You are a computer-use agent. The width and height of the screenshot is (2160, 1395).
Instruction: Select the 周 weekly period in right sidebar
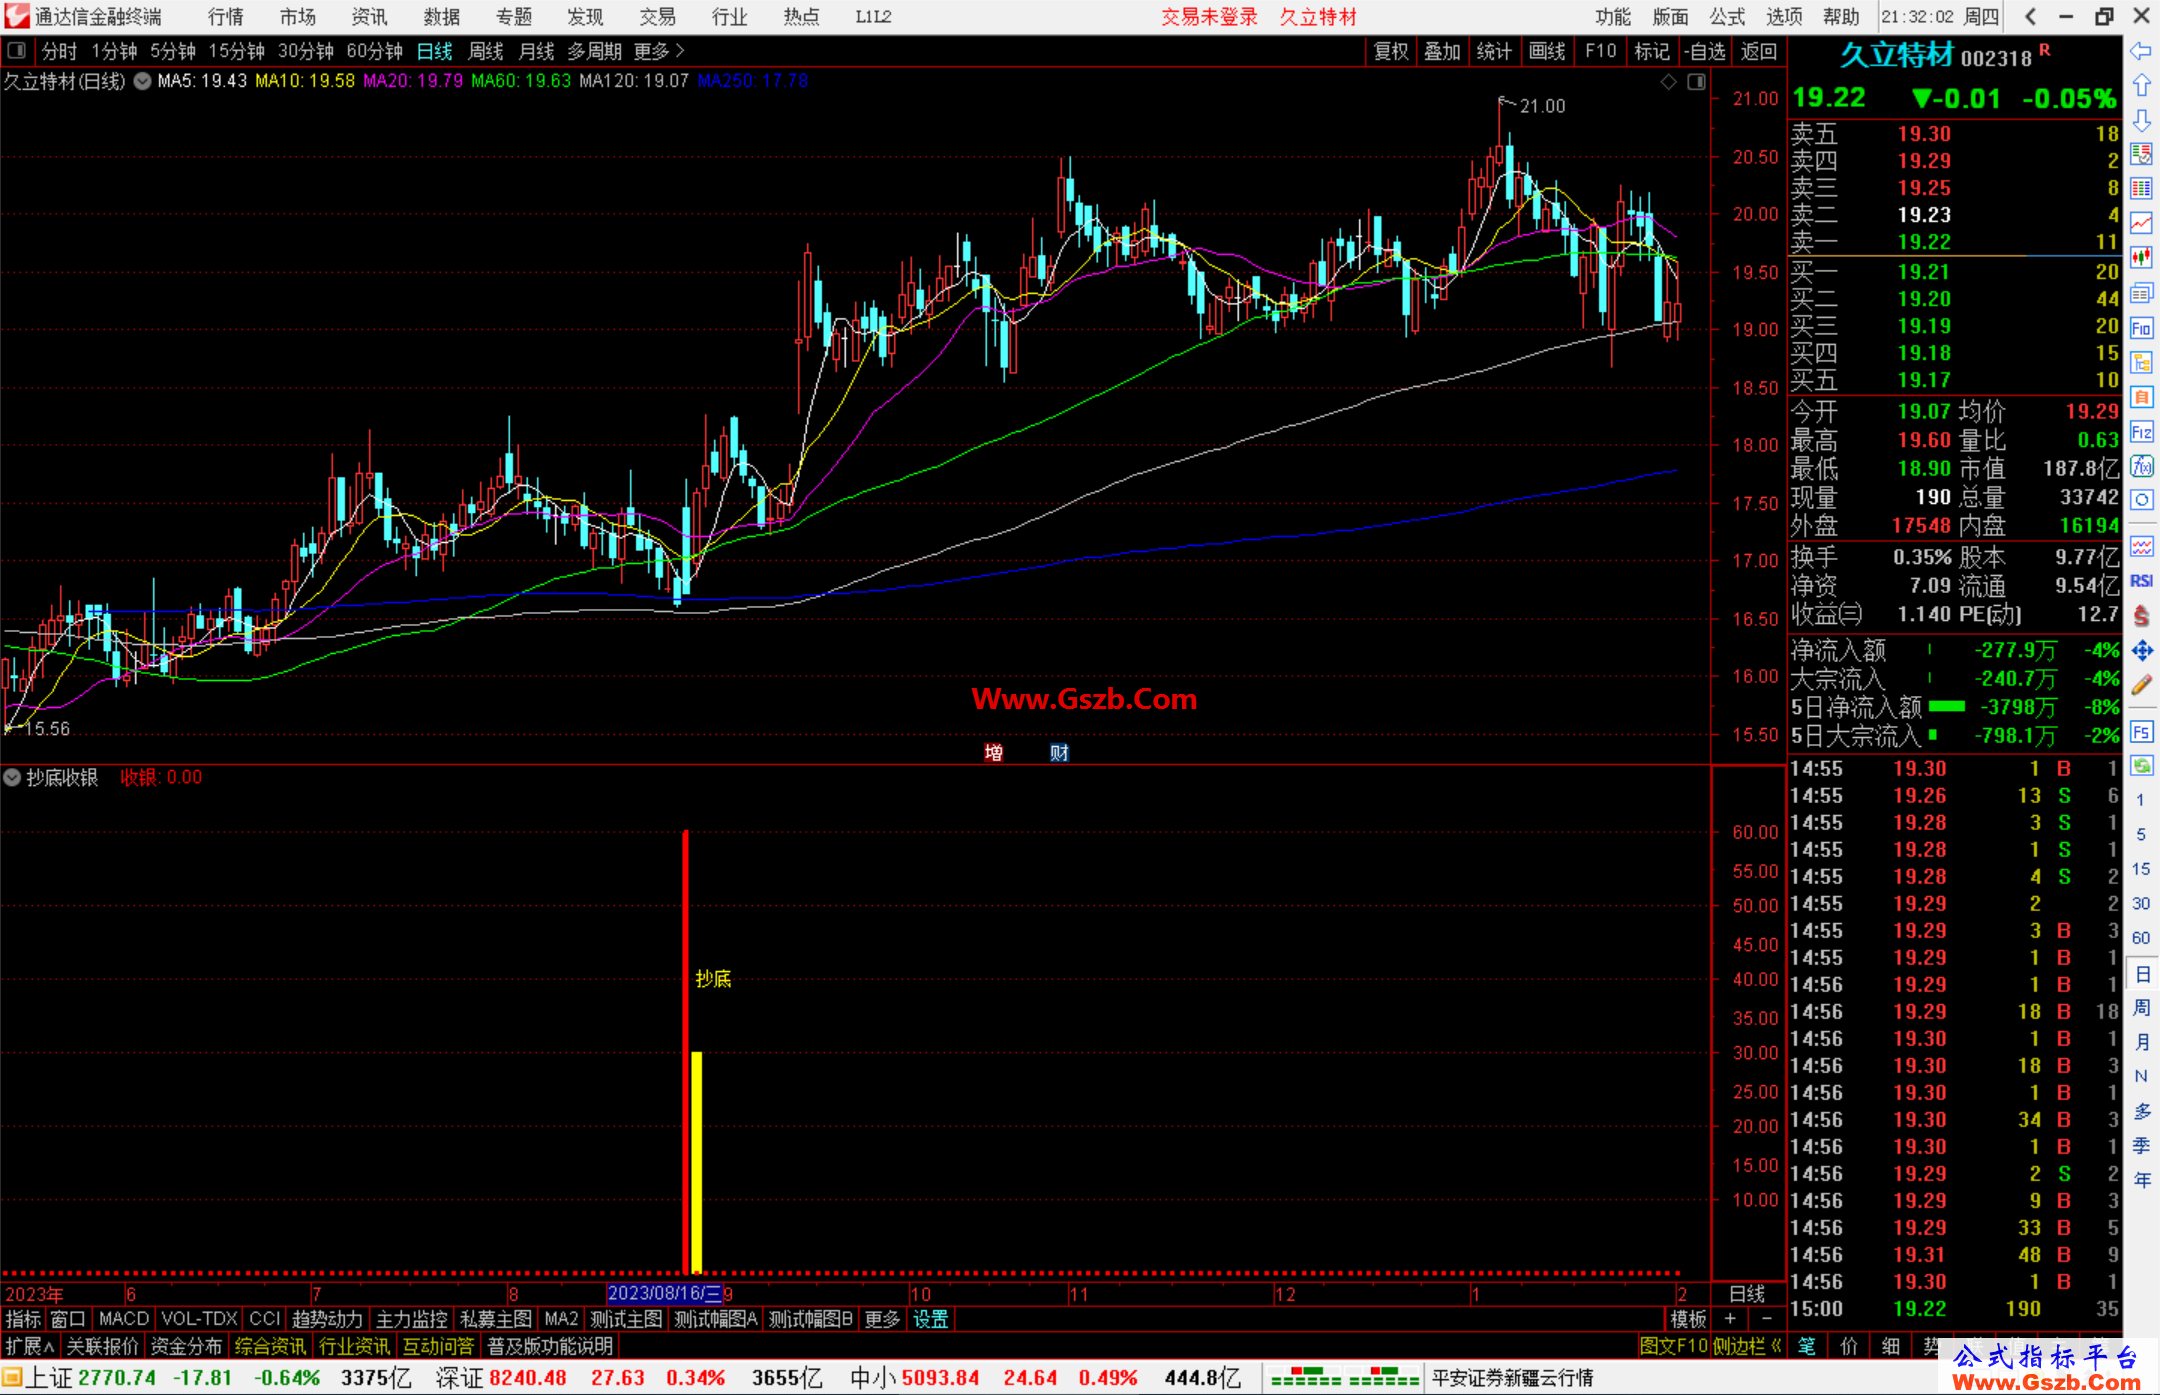2141,1007
